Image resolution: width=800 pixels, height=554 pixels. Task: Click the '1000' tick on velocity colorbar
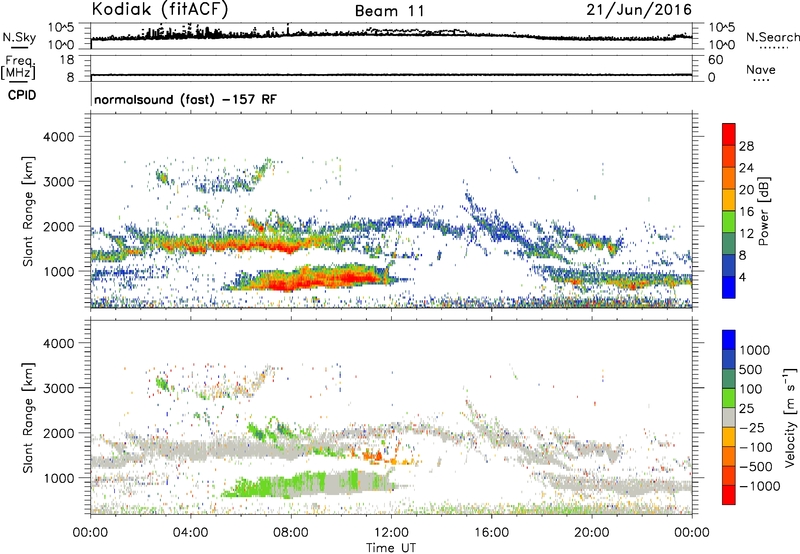coord(755,350)
